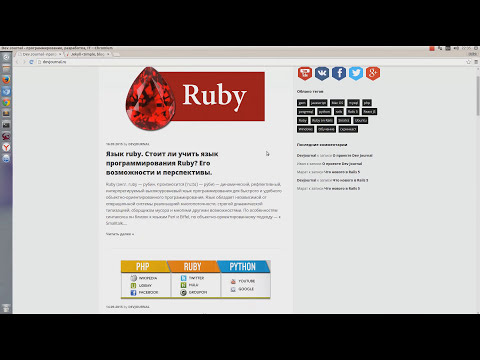Viewport: 480px width, 360px height.
Task: Open the sound volume indicator in top panel
Action: pyautogui.click(x=456, y=48)
